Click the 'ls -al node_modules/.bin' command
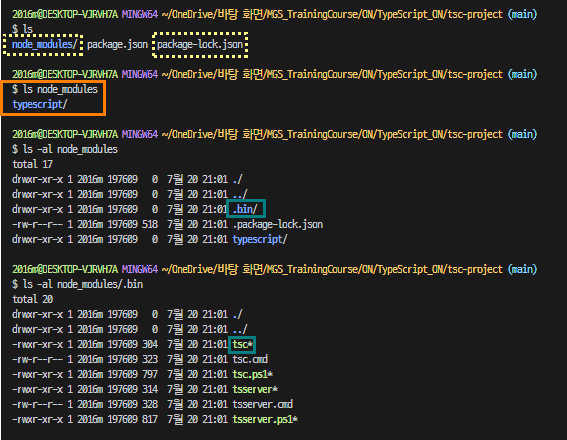 83,284
